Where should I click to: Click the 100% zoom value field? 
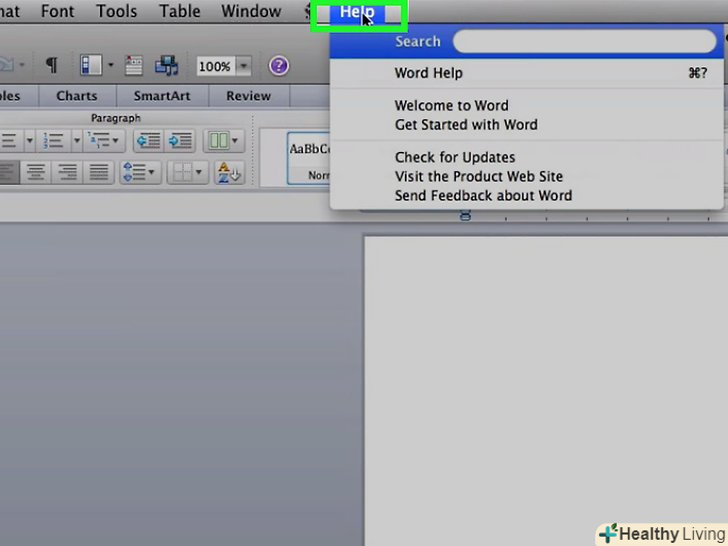coord(215,66)
